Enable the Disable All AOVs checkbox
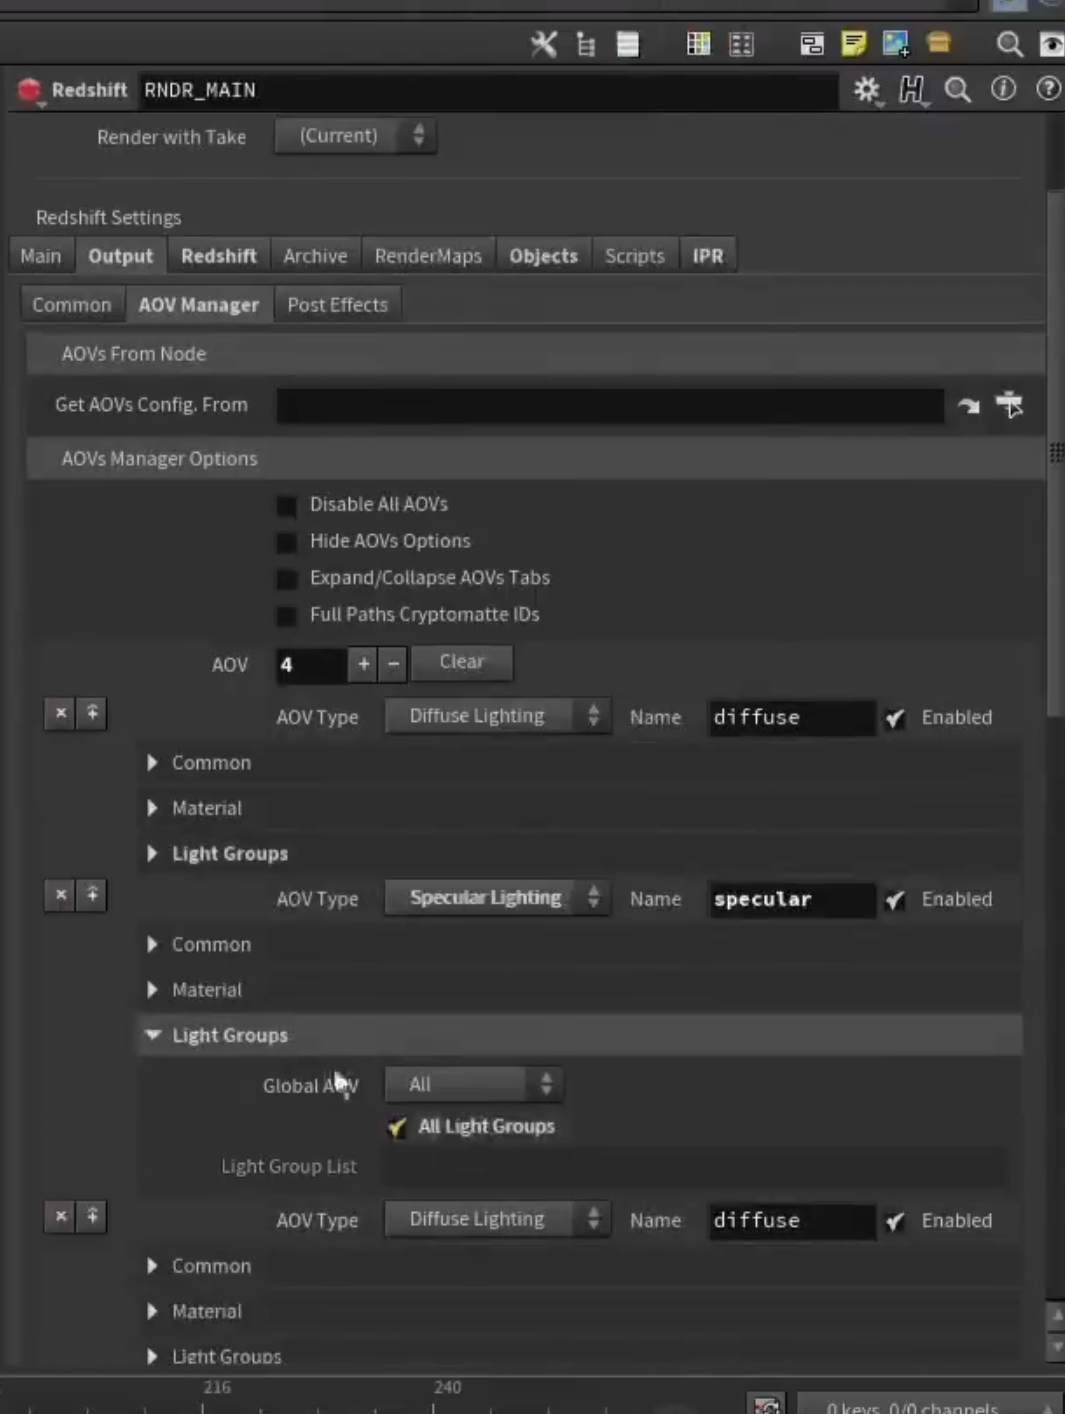 pyautogui.click(x=287, y=505)
